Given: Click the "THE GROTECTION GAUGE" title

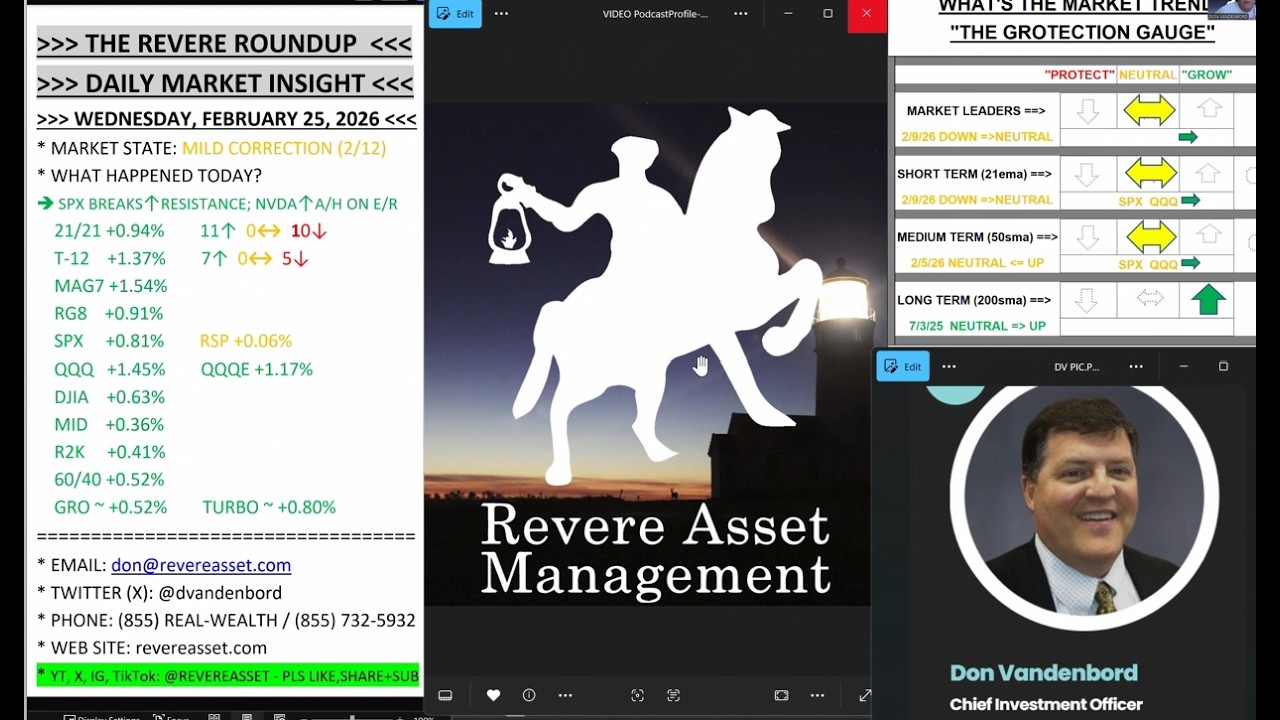Looking at the screenshot, I should click(x=1082, y=32).
